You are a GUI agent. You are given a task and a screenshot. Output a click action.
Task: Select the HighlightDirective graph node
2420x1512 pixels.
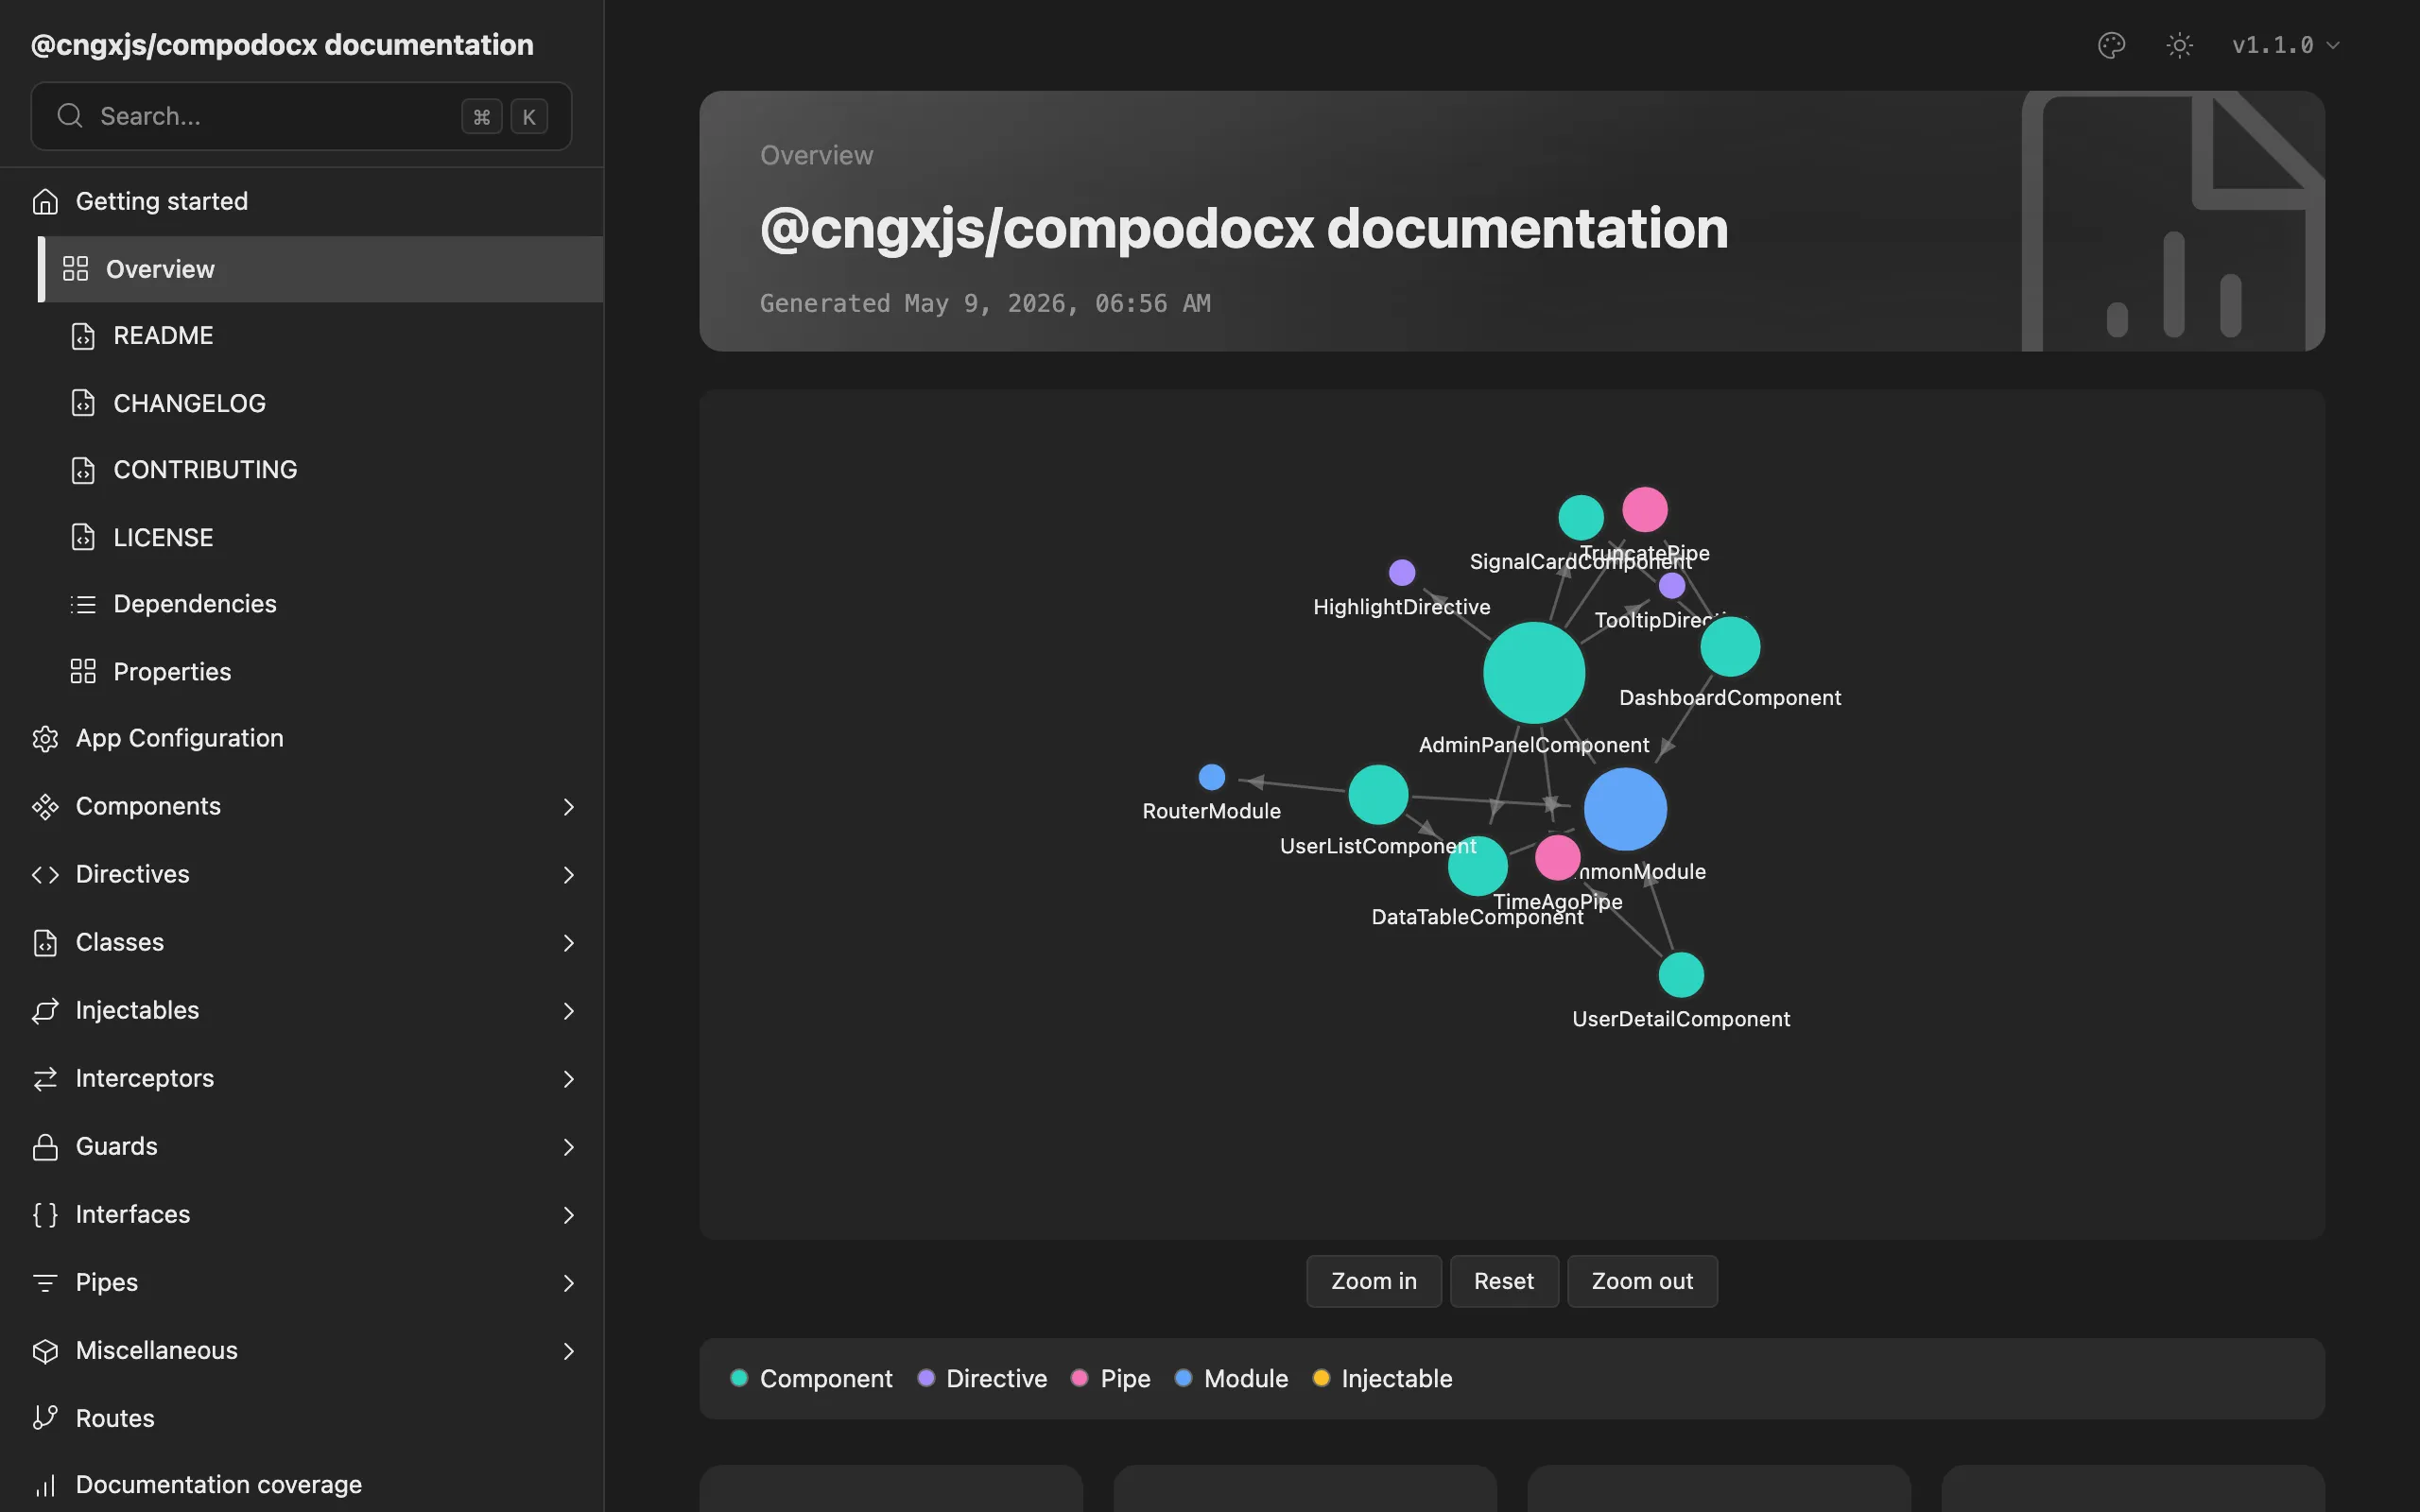1402,573
